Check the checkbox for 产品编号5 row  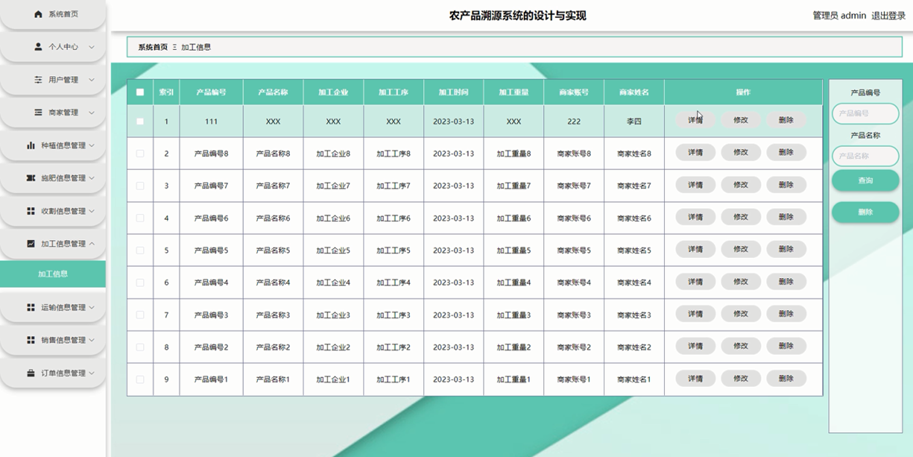coord(140,250)
